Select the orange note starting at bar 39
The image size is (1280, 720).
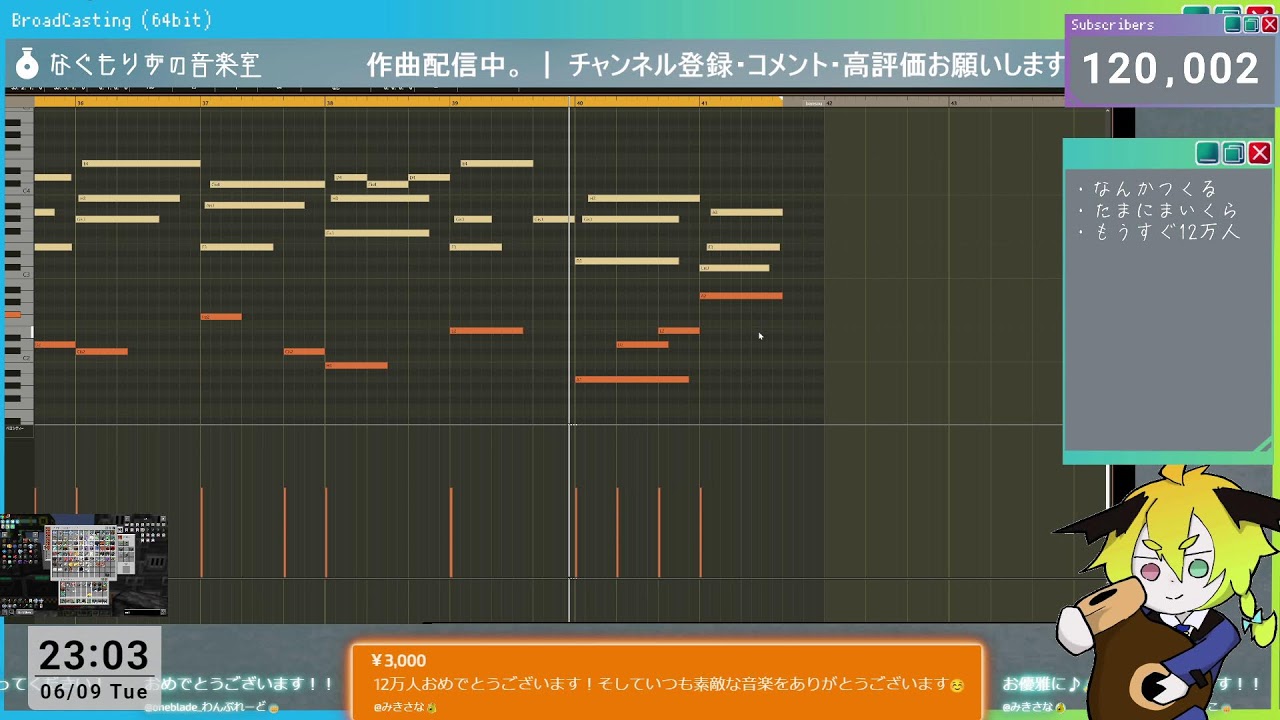(486, 330)
